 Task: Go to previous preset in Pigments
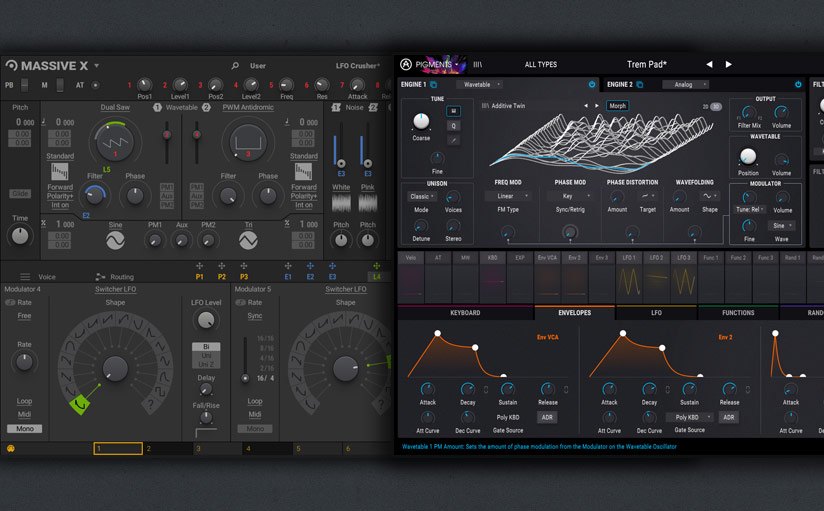coord(709,64)
